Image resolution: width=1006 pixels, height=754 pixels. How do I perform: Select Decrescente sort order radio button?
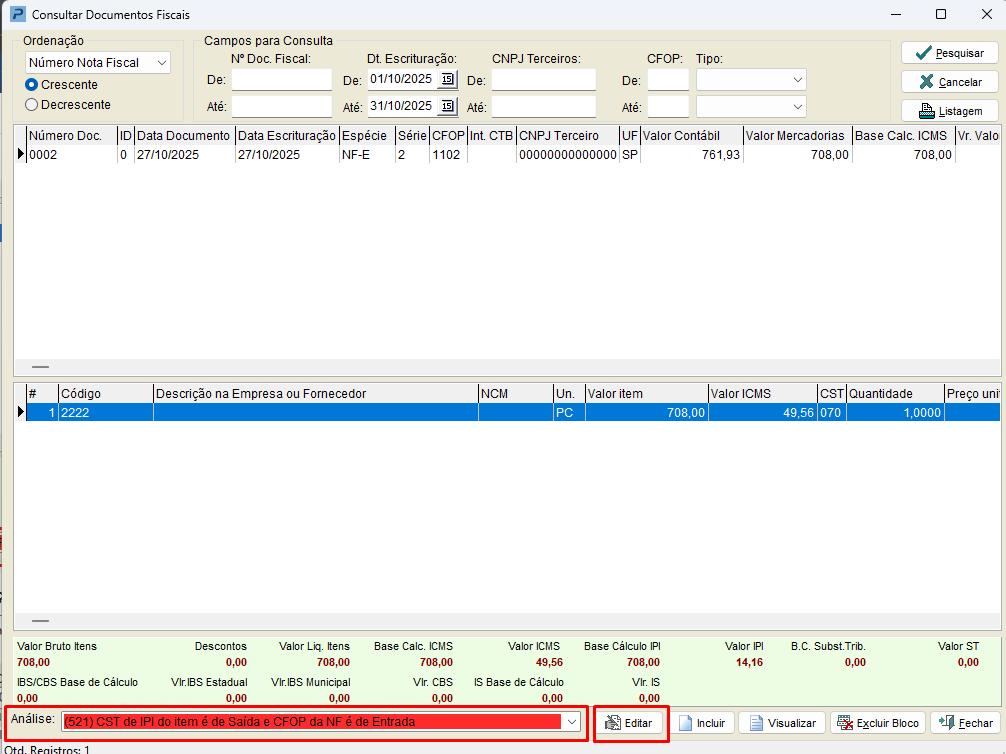(32, 104)
